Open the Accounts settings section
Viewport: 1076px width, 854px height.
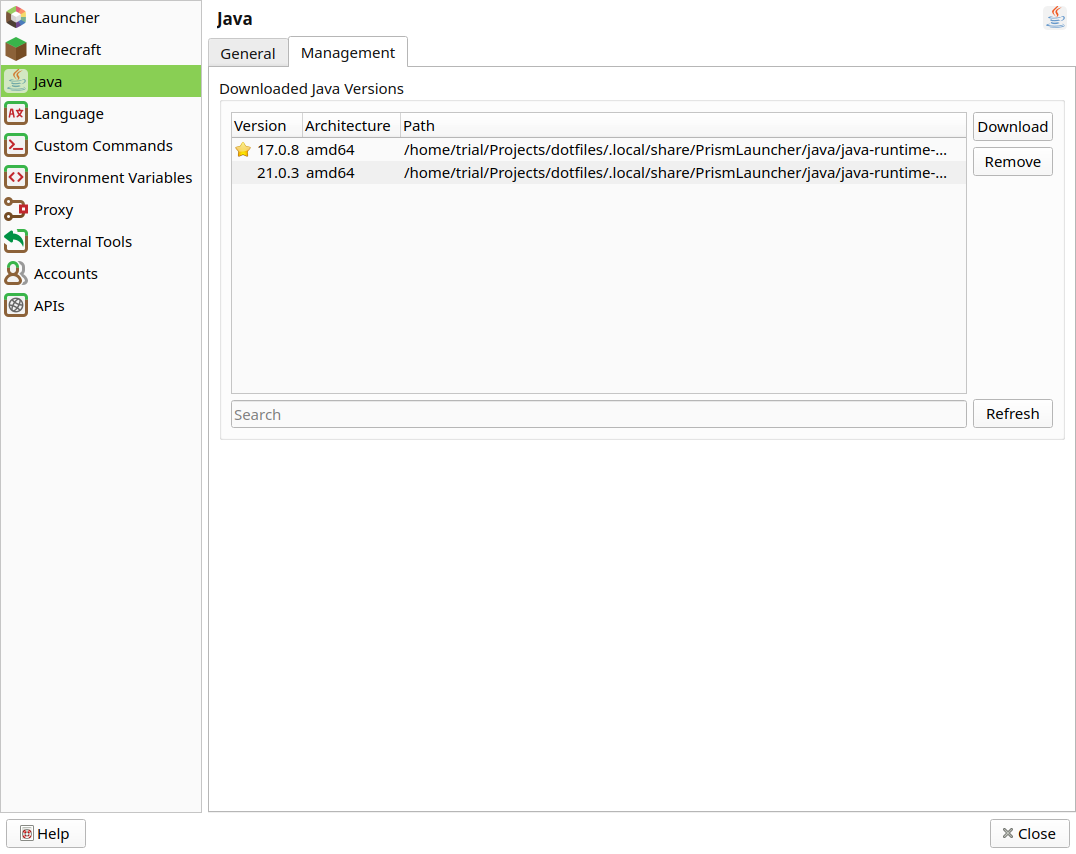point(65,273)
